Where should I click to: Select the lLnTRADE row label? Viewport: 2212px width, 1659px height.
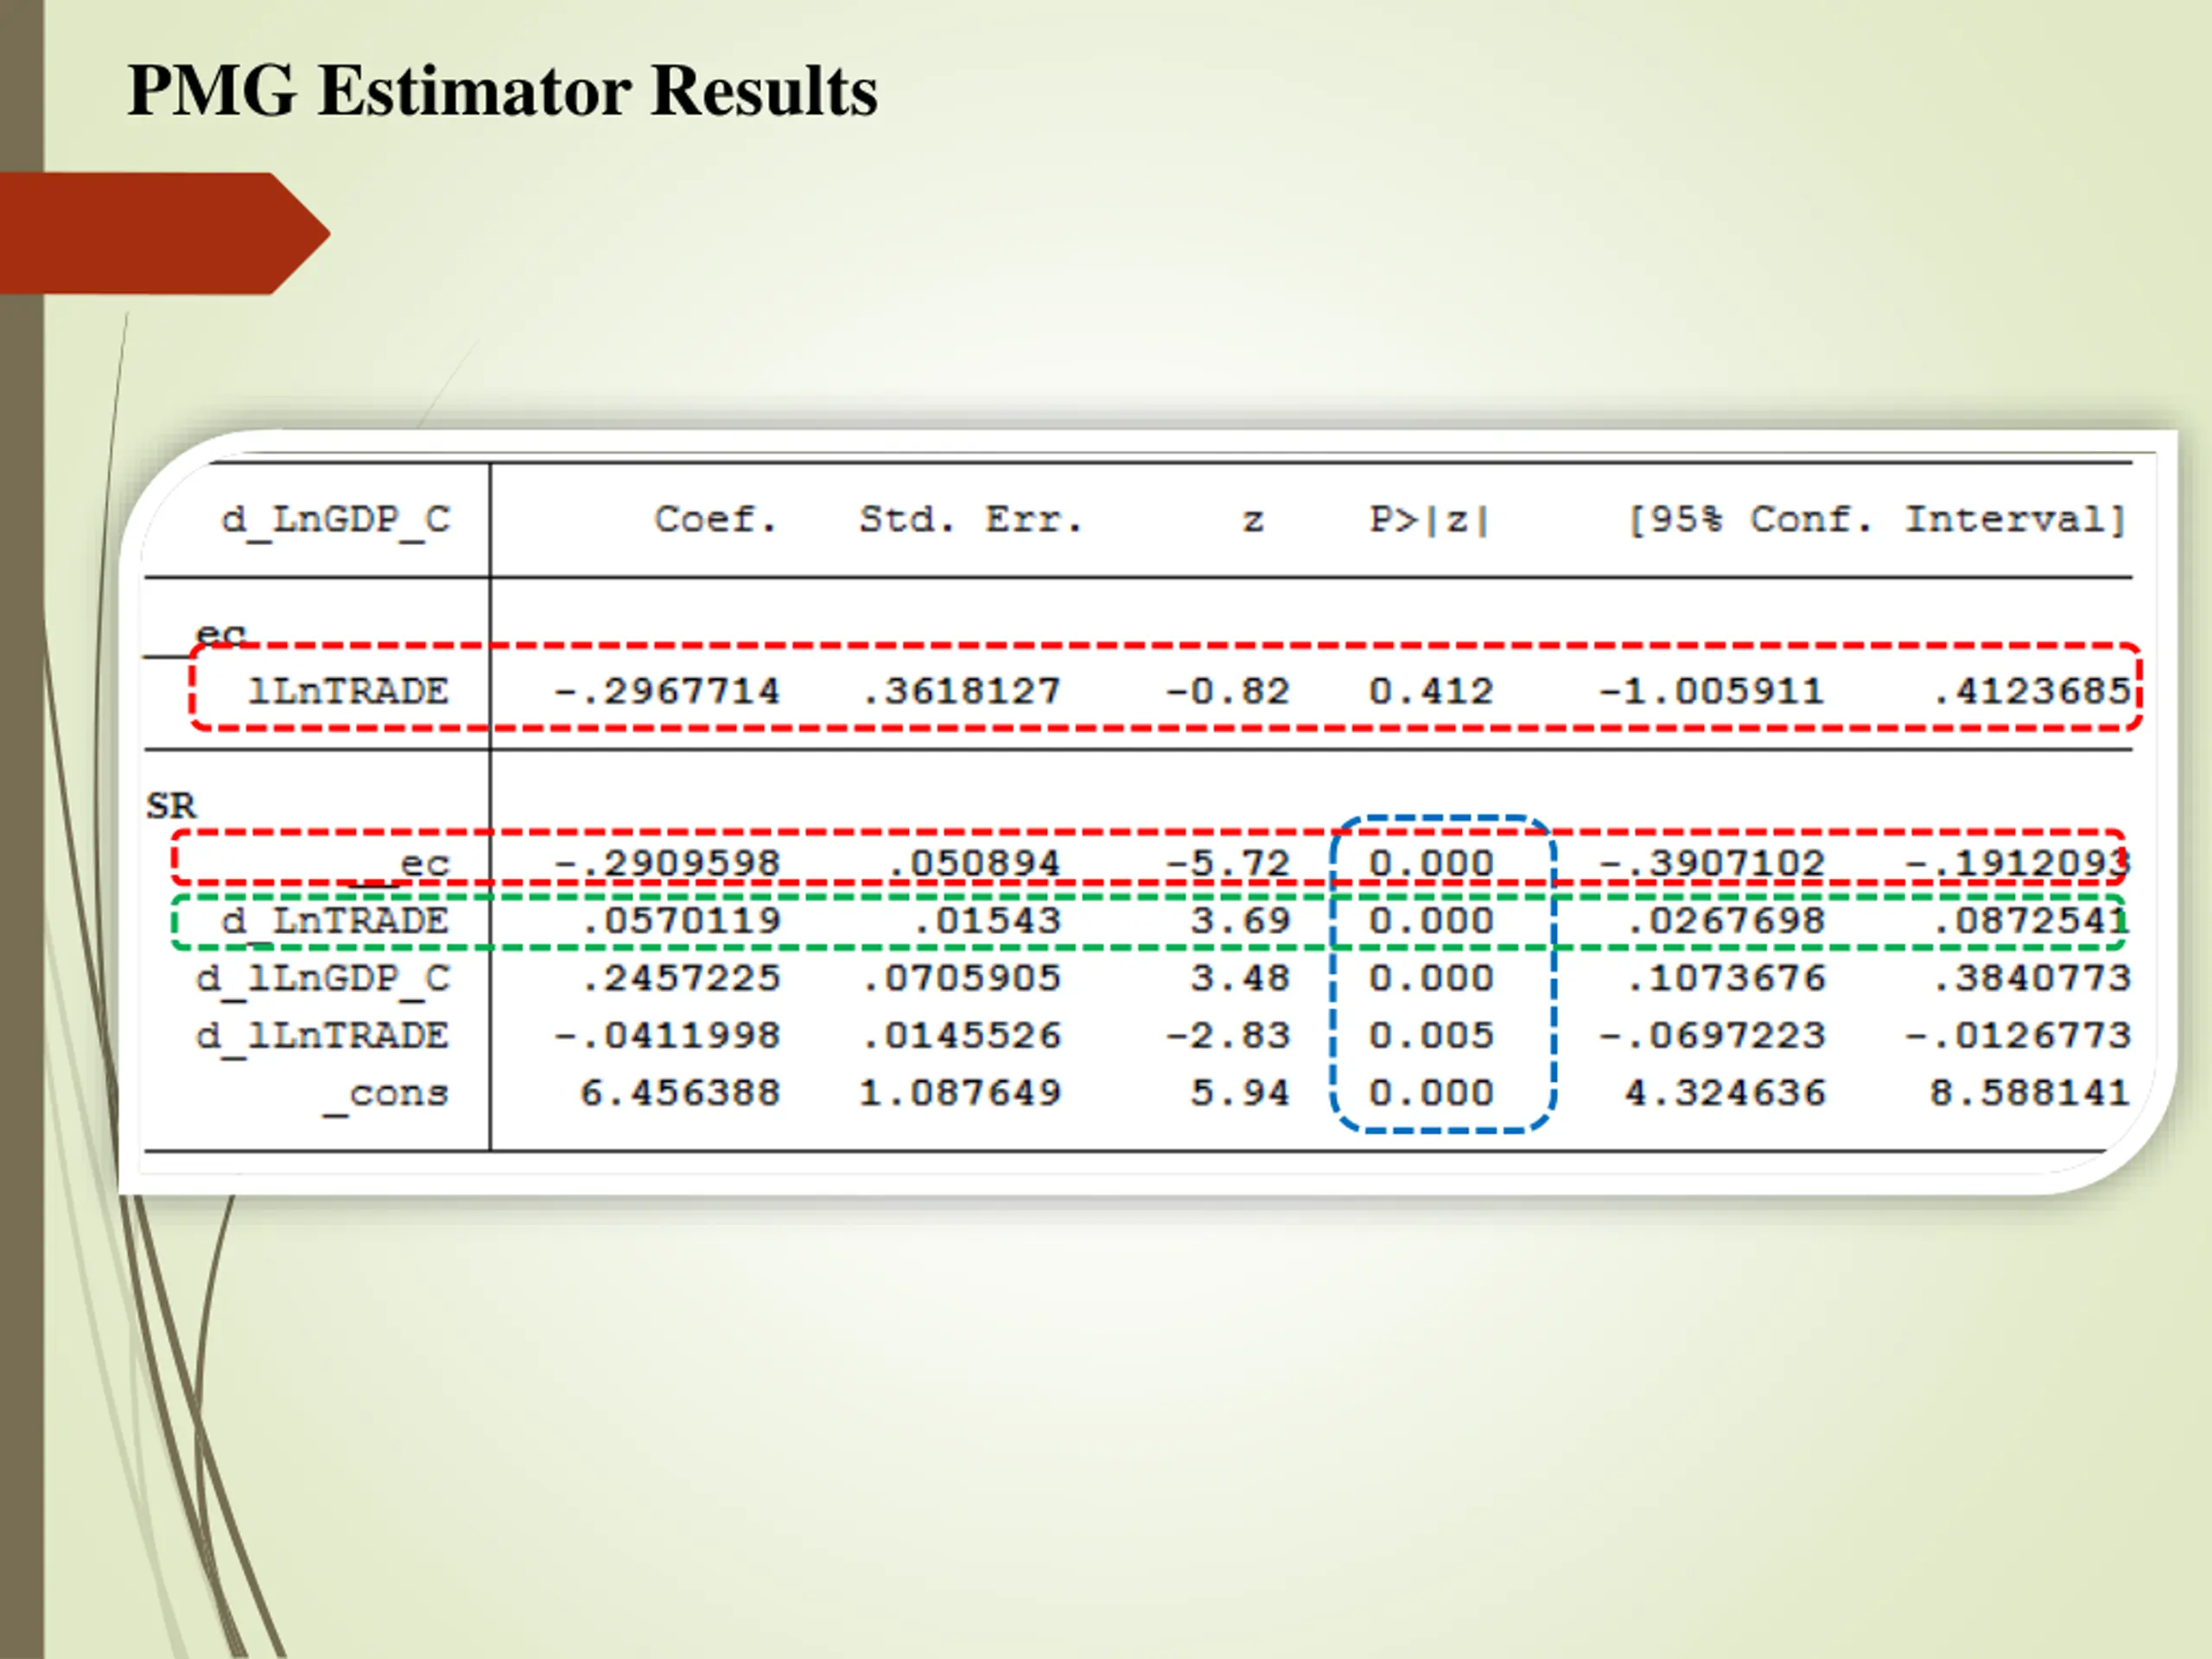coord(348,691)
